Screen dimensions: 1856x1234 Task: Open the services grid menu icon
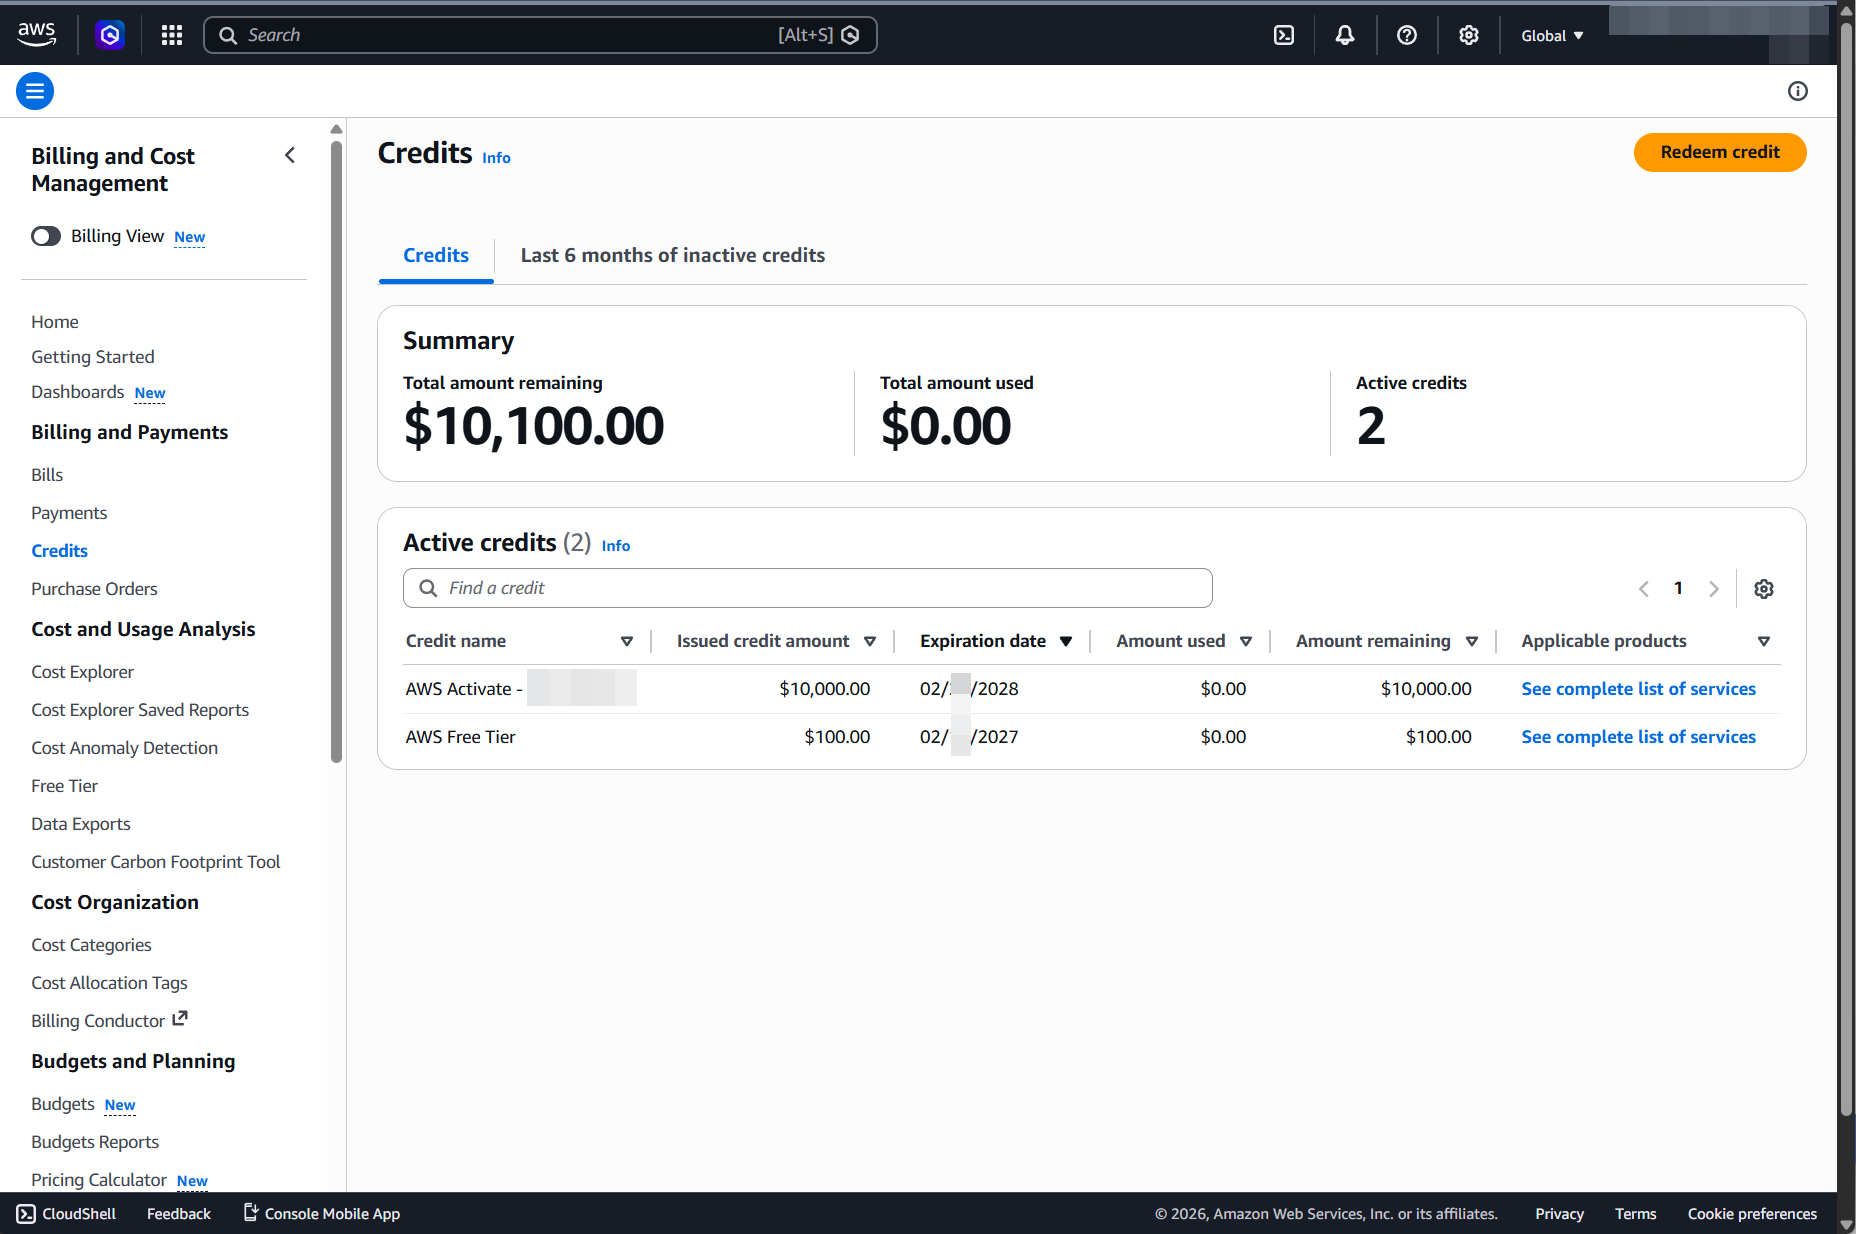pyautogui.click(x=172, y=35)
